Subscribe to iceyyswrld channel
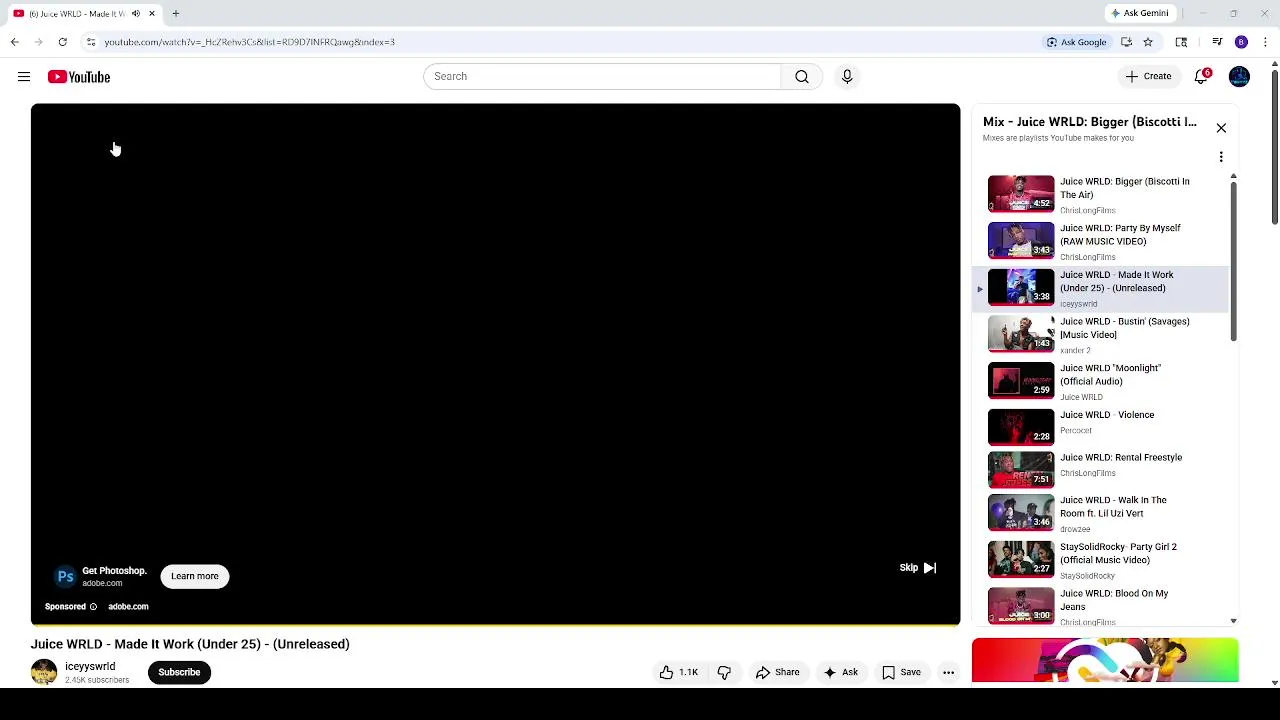 pyautogui.click(x=179, y=672)
